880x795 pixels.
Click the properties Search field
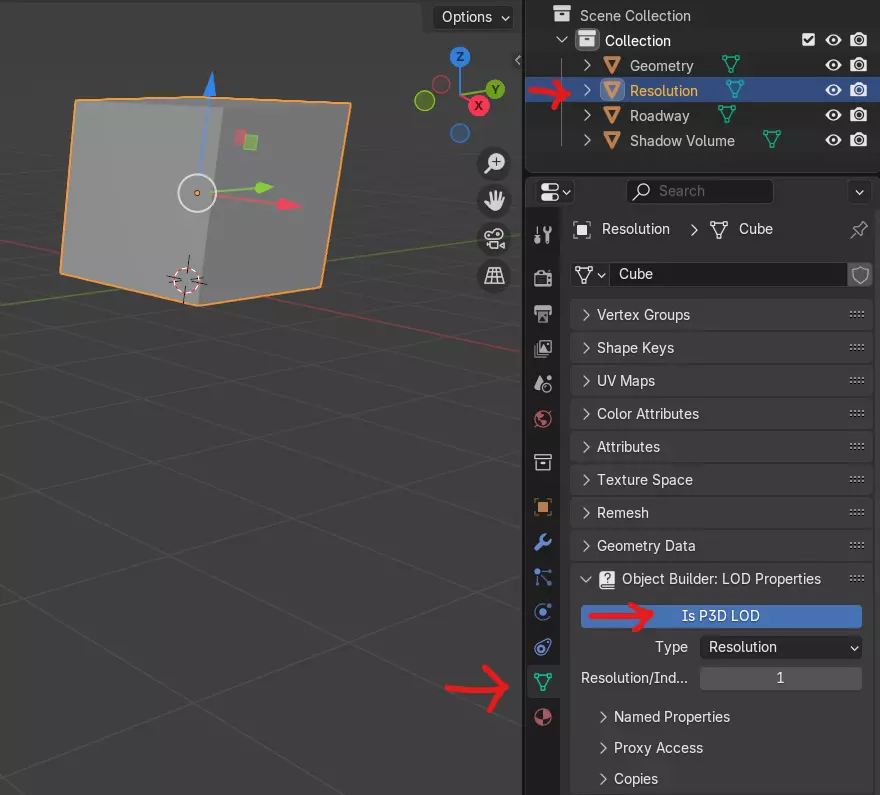tap(700, 191)
